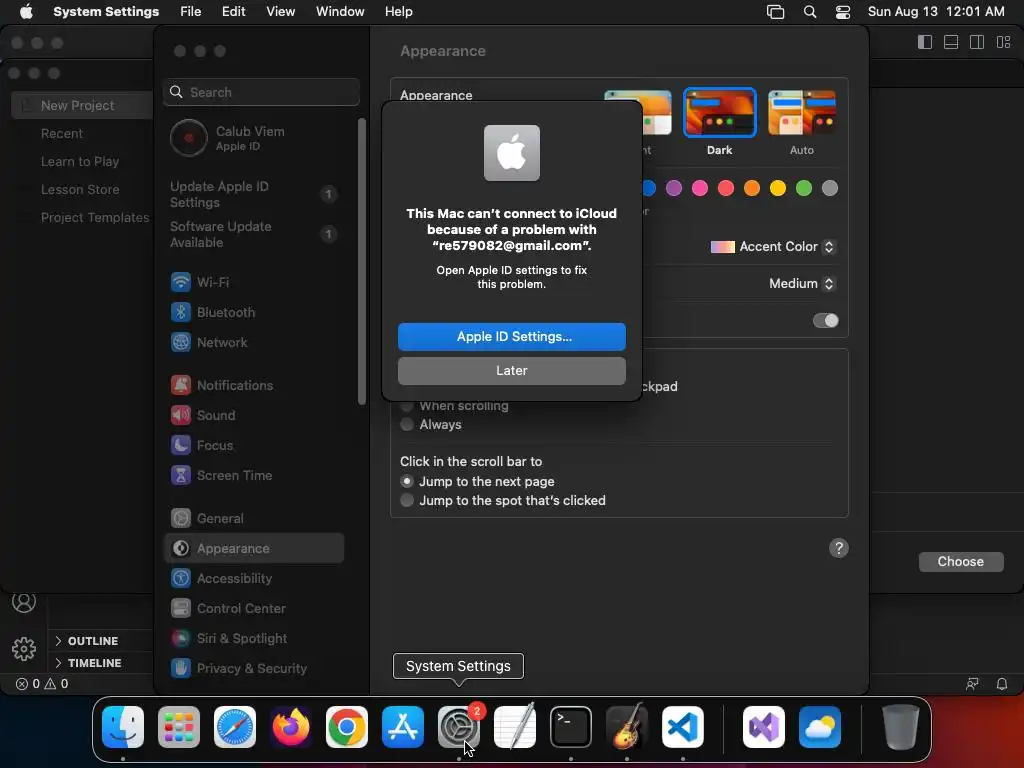Viewport: 1024px width, 768px height.
Task: Open Visual Studio Code in Dock
Action: point(682,727)
